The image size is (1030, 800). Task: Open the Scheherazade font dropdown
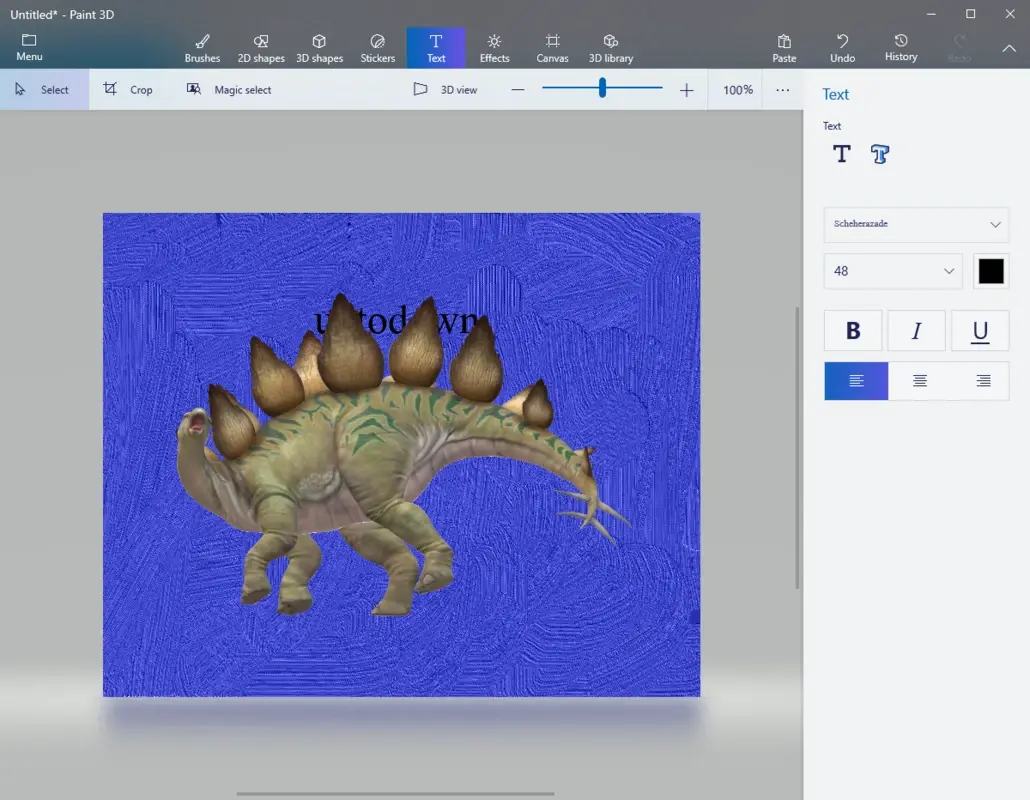pyautogui.click(x=915, y=224)
